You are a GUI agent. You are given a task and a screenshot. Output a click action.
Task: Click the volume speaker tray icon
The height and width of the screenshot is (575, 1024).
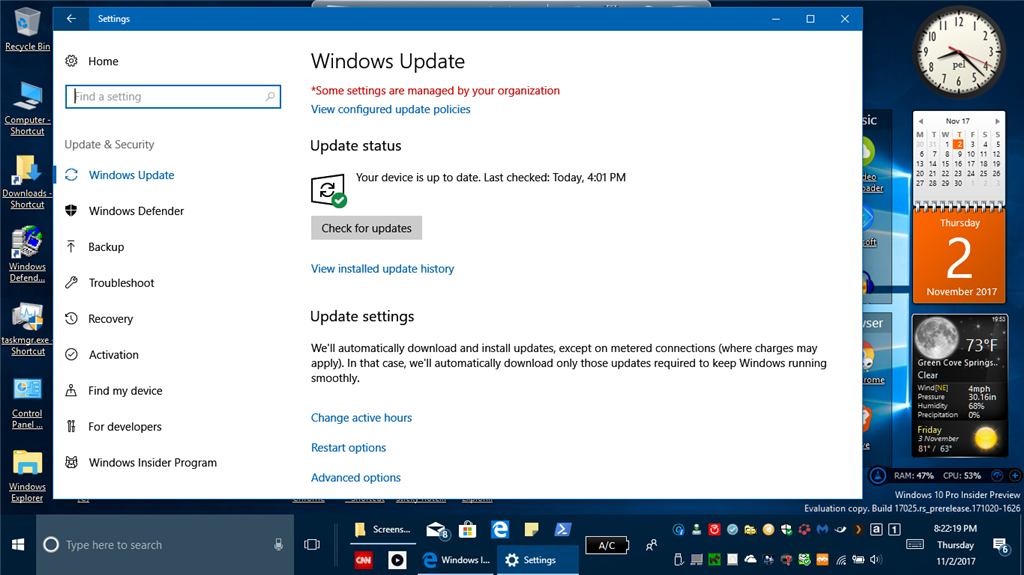point(876,559)
